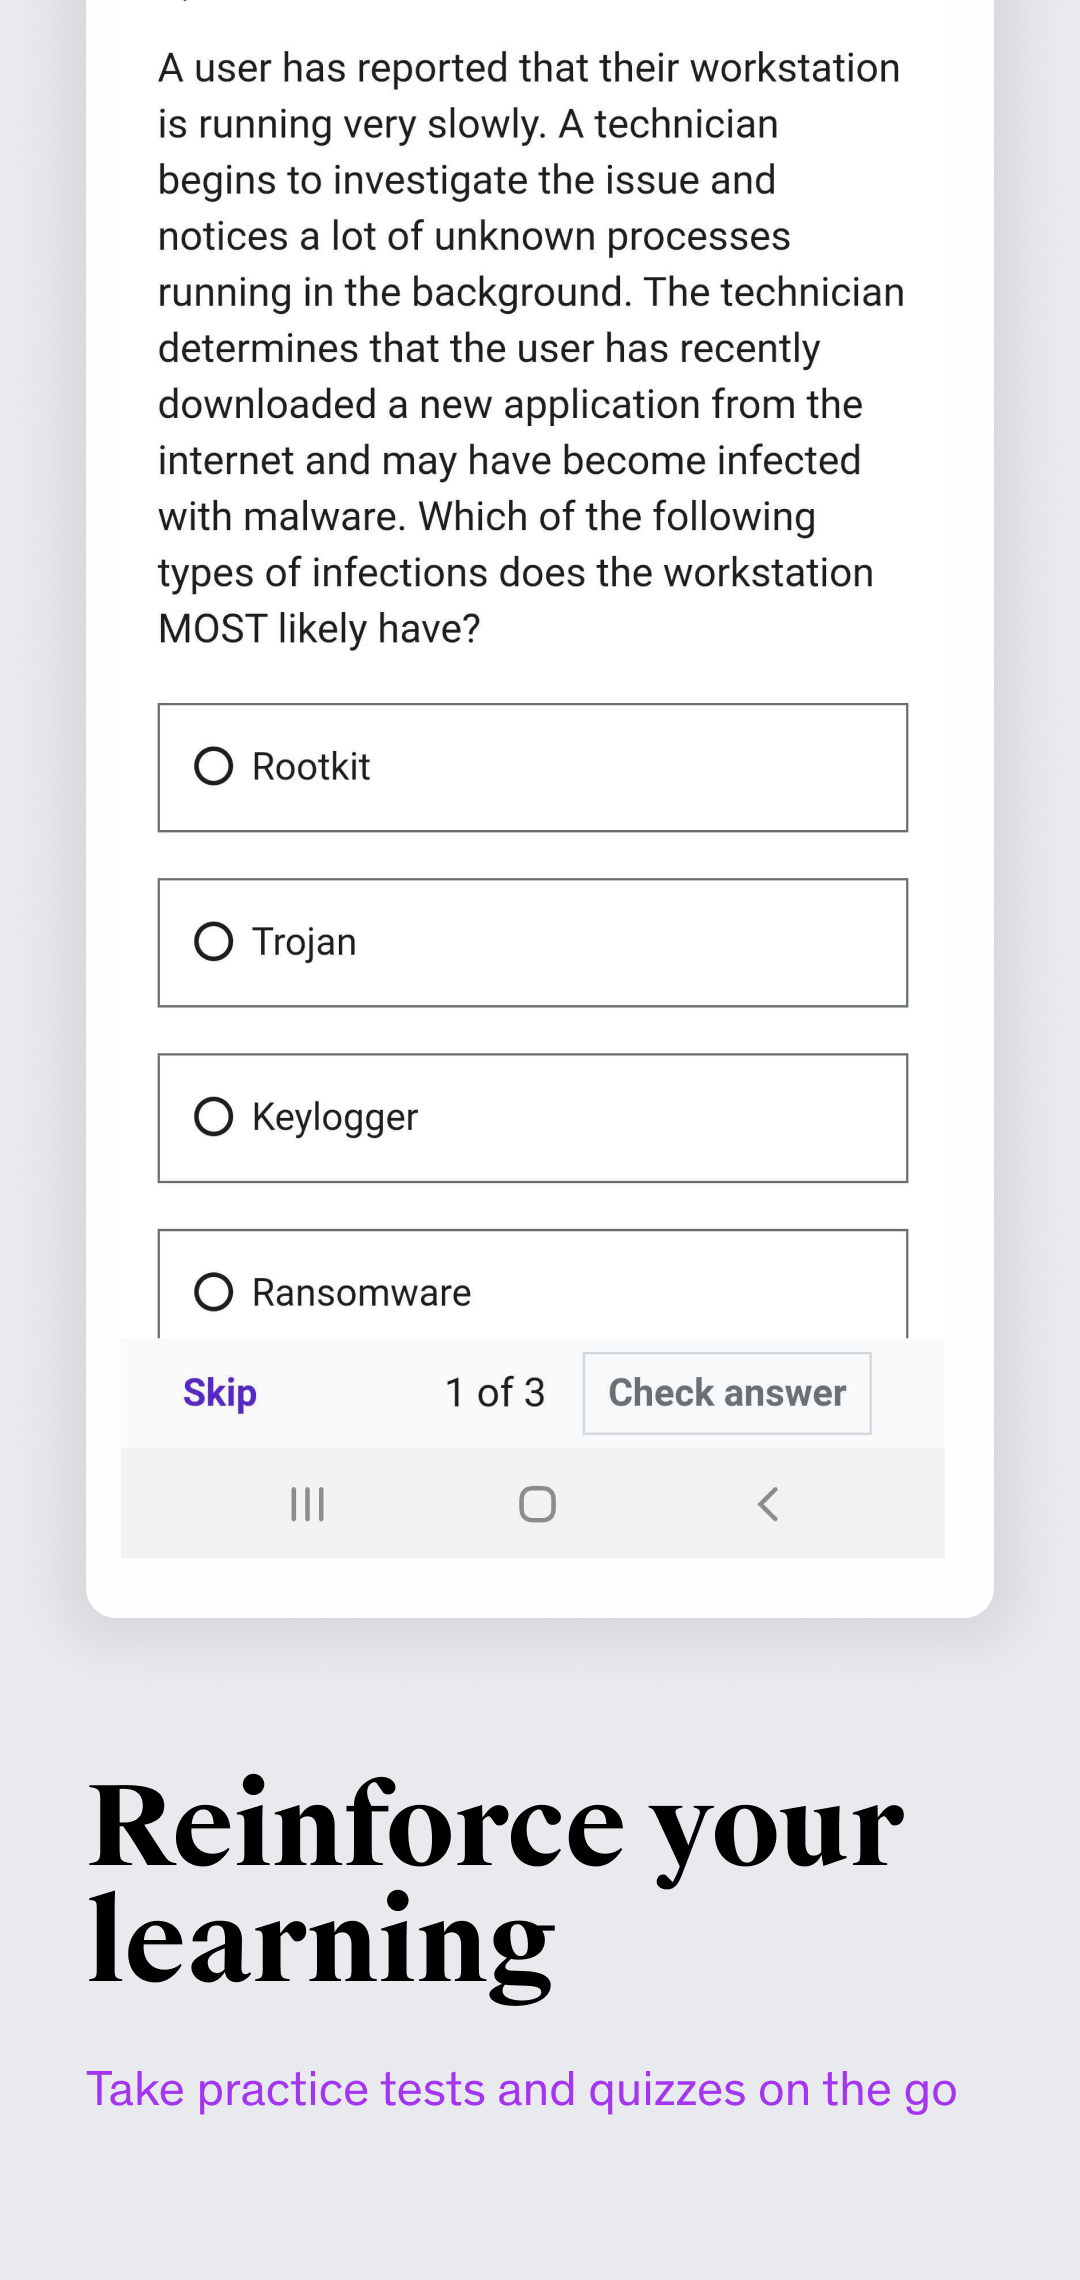Image resolution: width=1080 pixels, height=2280 pixels.
Task: Select the Rootkit radio circle
Action: [214, 767]
